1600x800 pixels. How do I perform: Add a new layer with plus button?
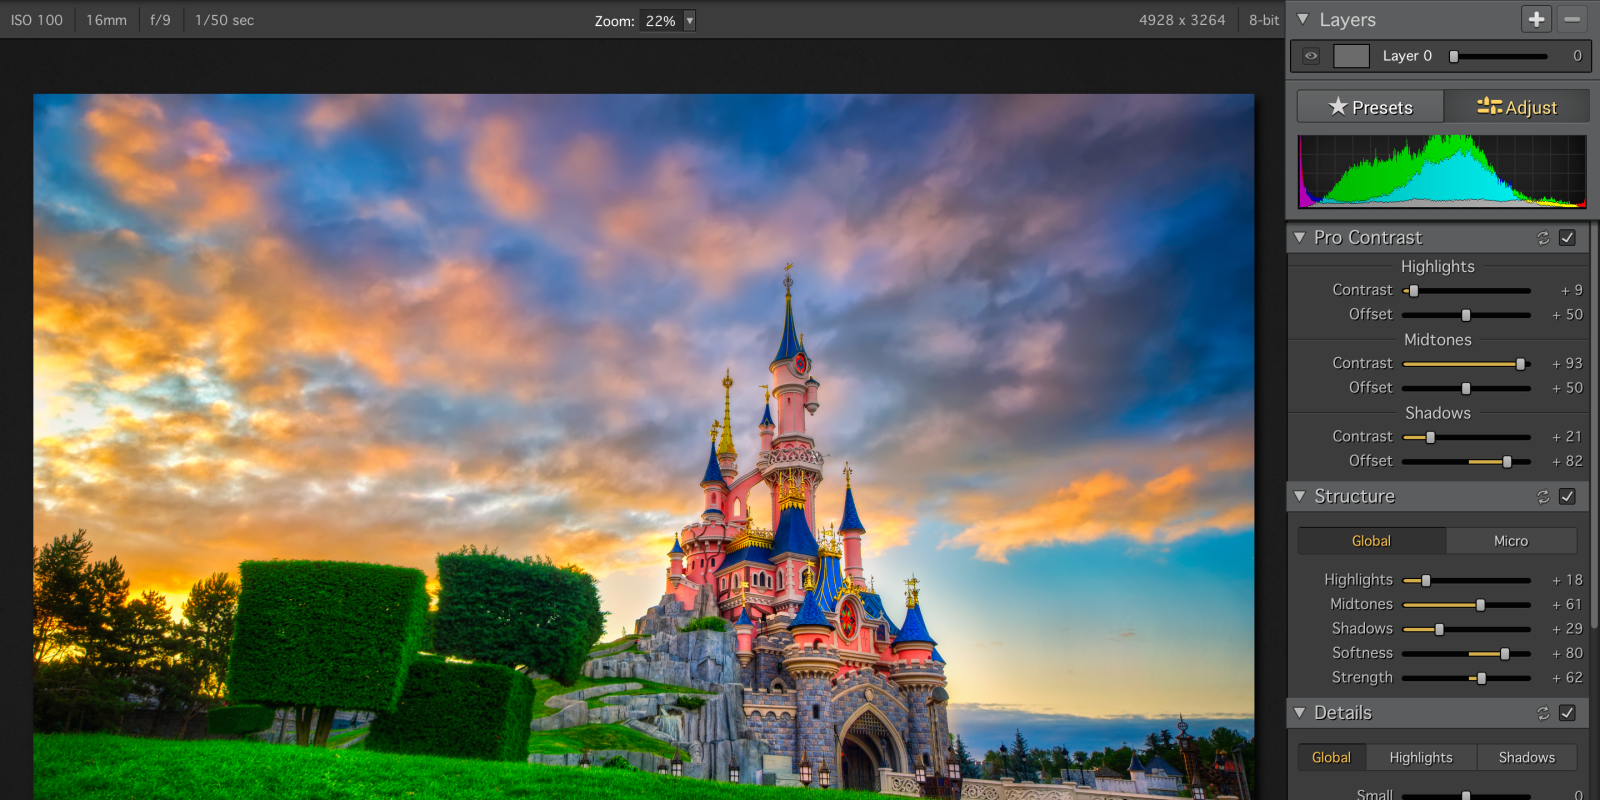(1536, 19)
